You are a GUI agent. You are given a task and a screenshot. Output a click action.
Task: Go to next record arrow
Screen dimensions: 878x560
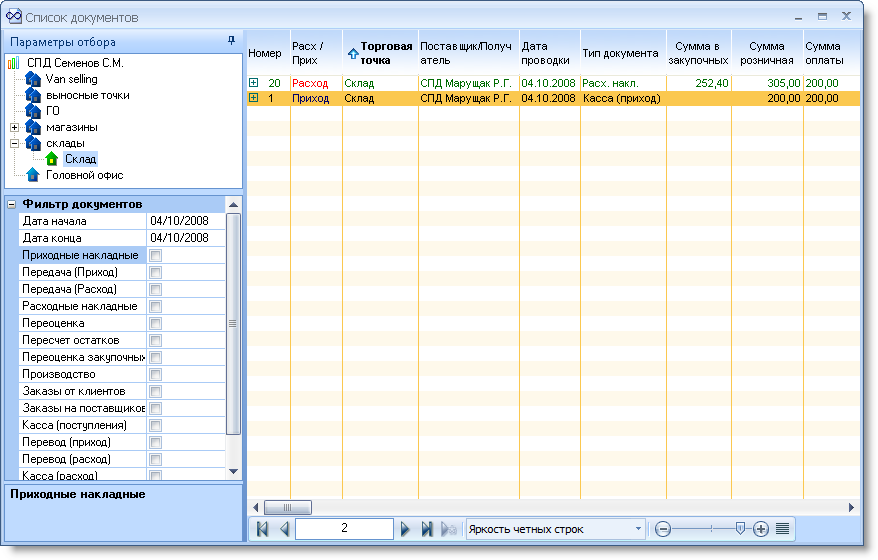[x=405, y=529]
